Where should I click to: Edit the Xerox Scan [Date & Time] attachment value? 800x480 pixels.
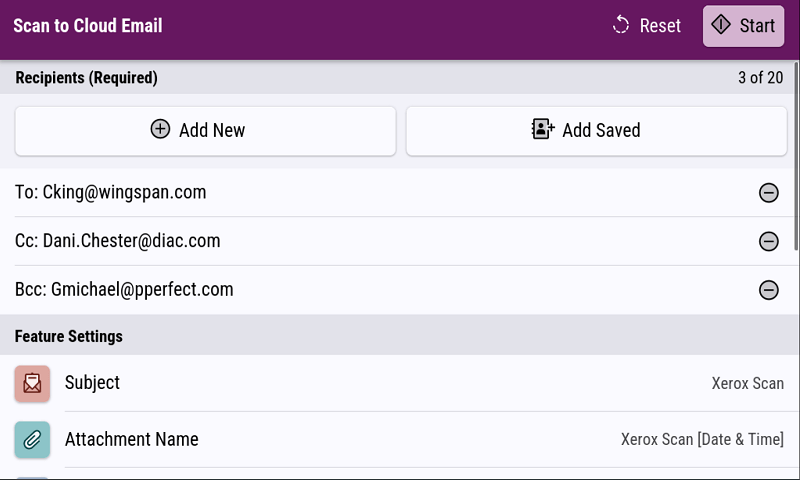pyautogui.click(x=702, y=439)
